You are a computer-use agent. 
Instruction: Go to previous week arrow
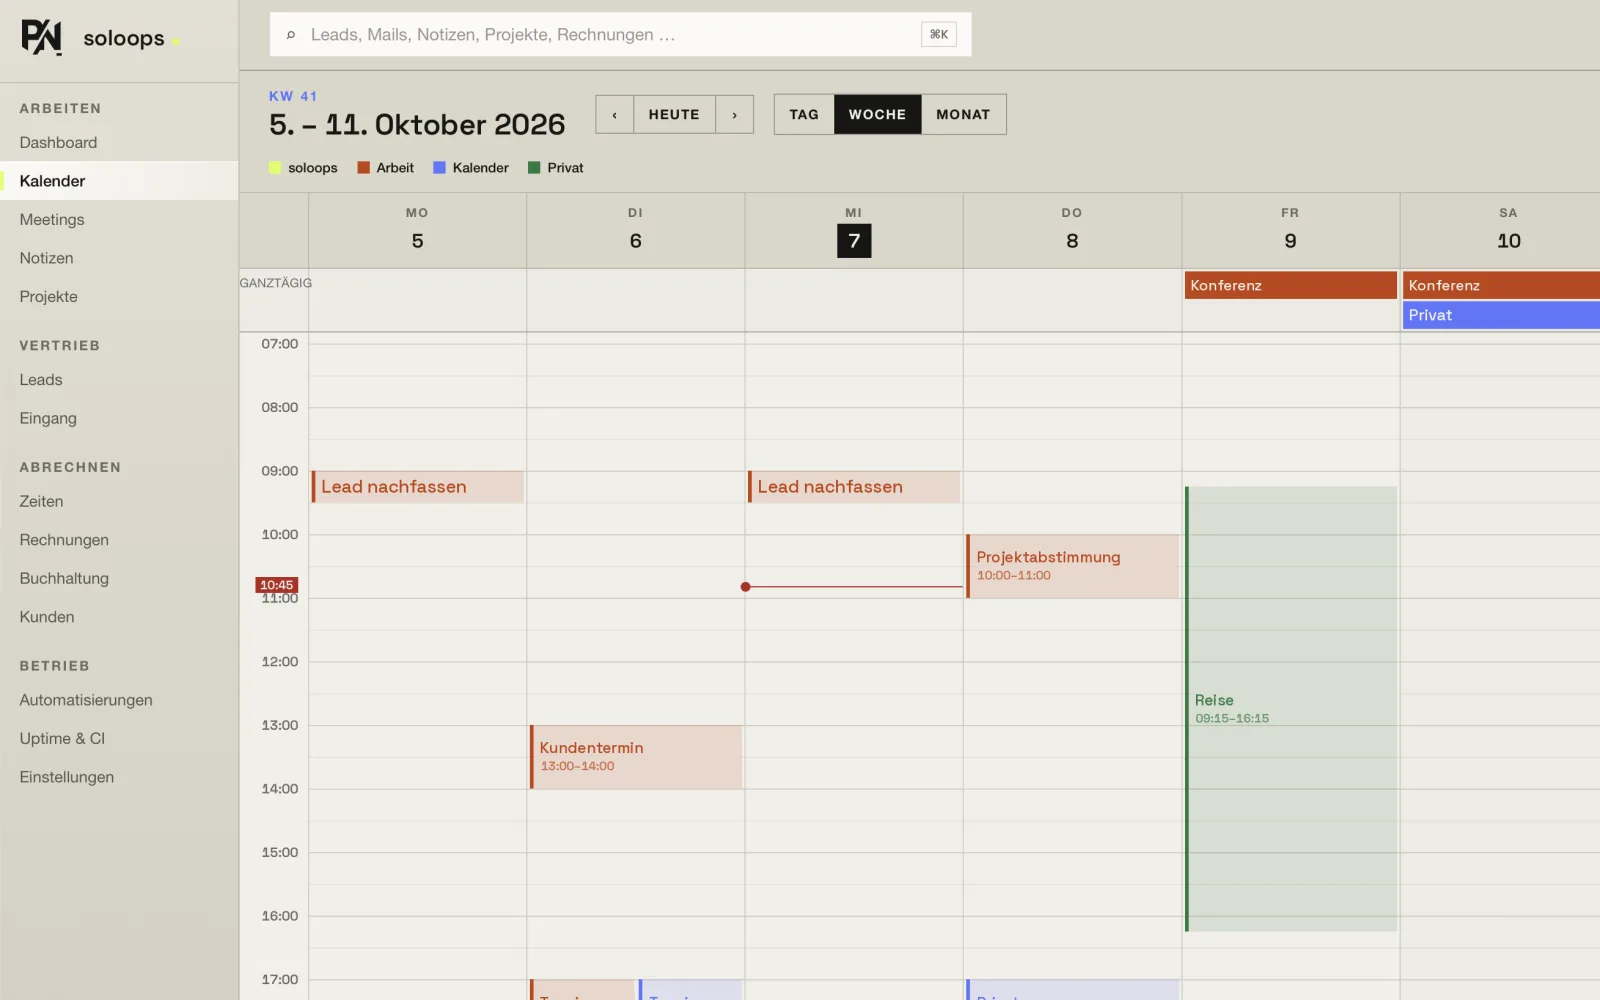point(614,114)
